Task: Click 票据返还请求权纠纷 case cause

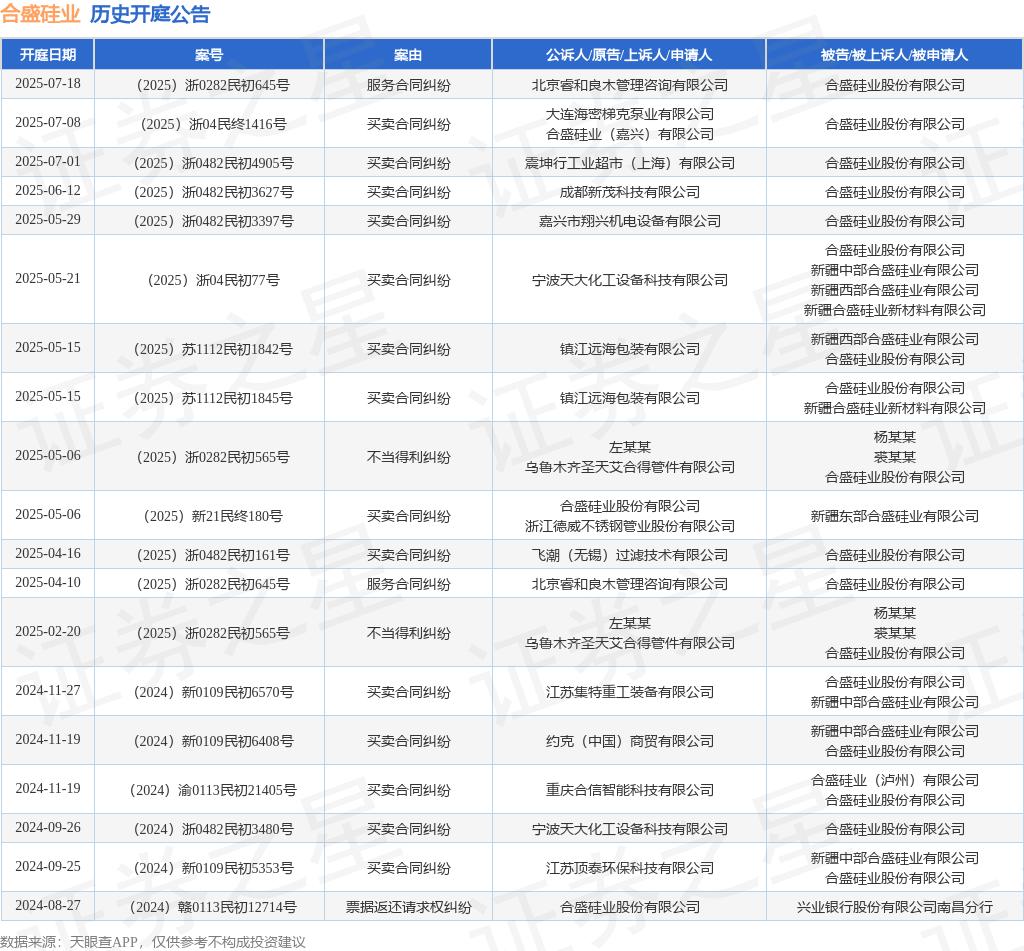Action: [408, 907]
